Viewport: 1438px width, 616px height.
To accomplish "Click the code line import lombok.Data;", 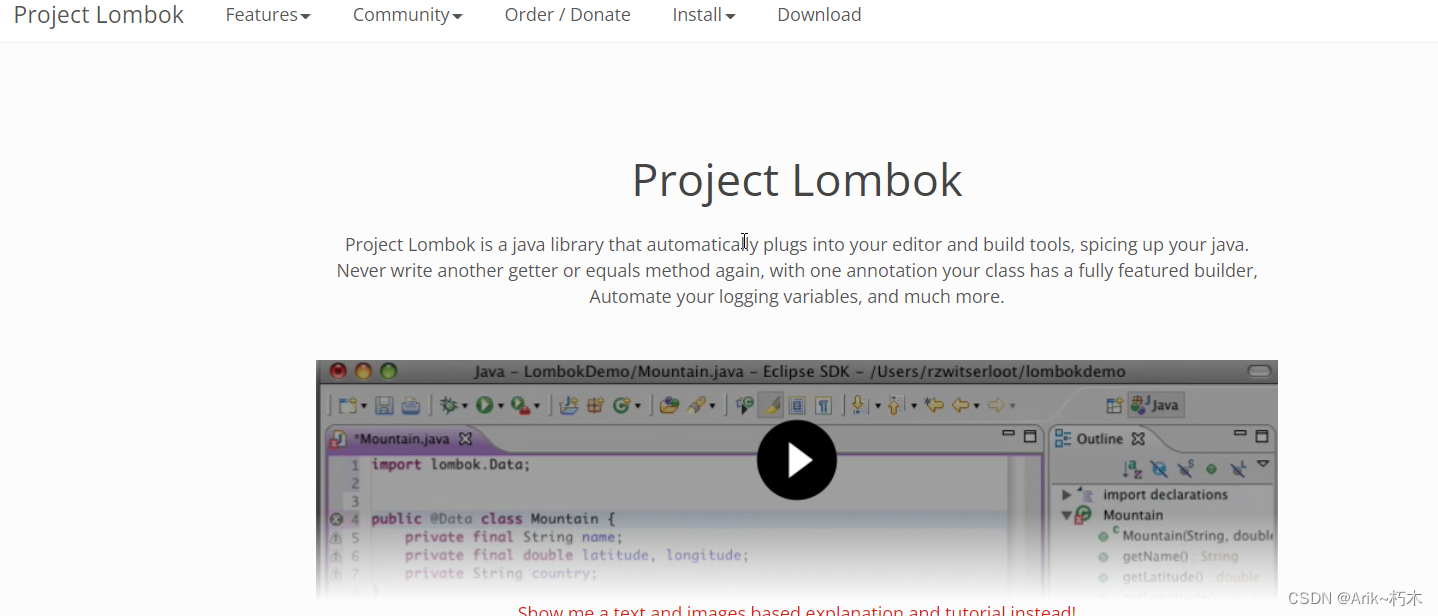I will tap(451, 464).
